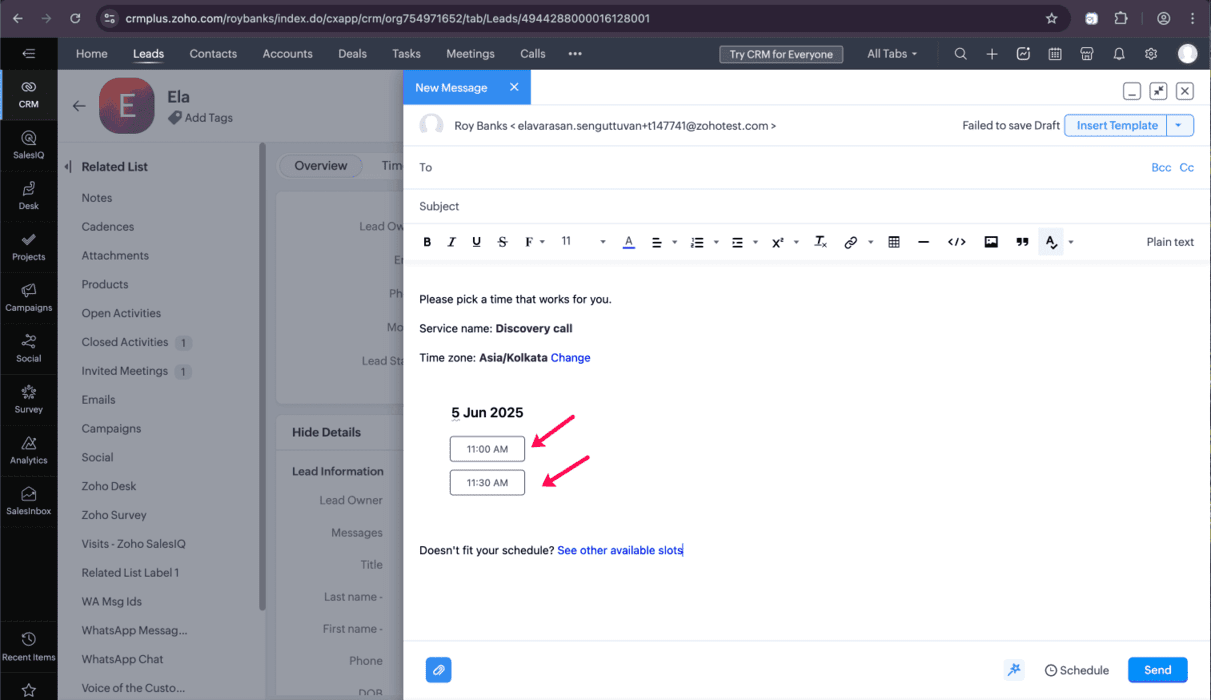Open the AI writing assistant wand icon
Screen dimensions: 1211x700
[x=1014, y=670]
